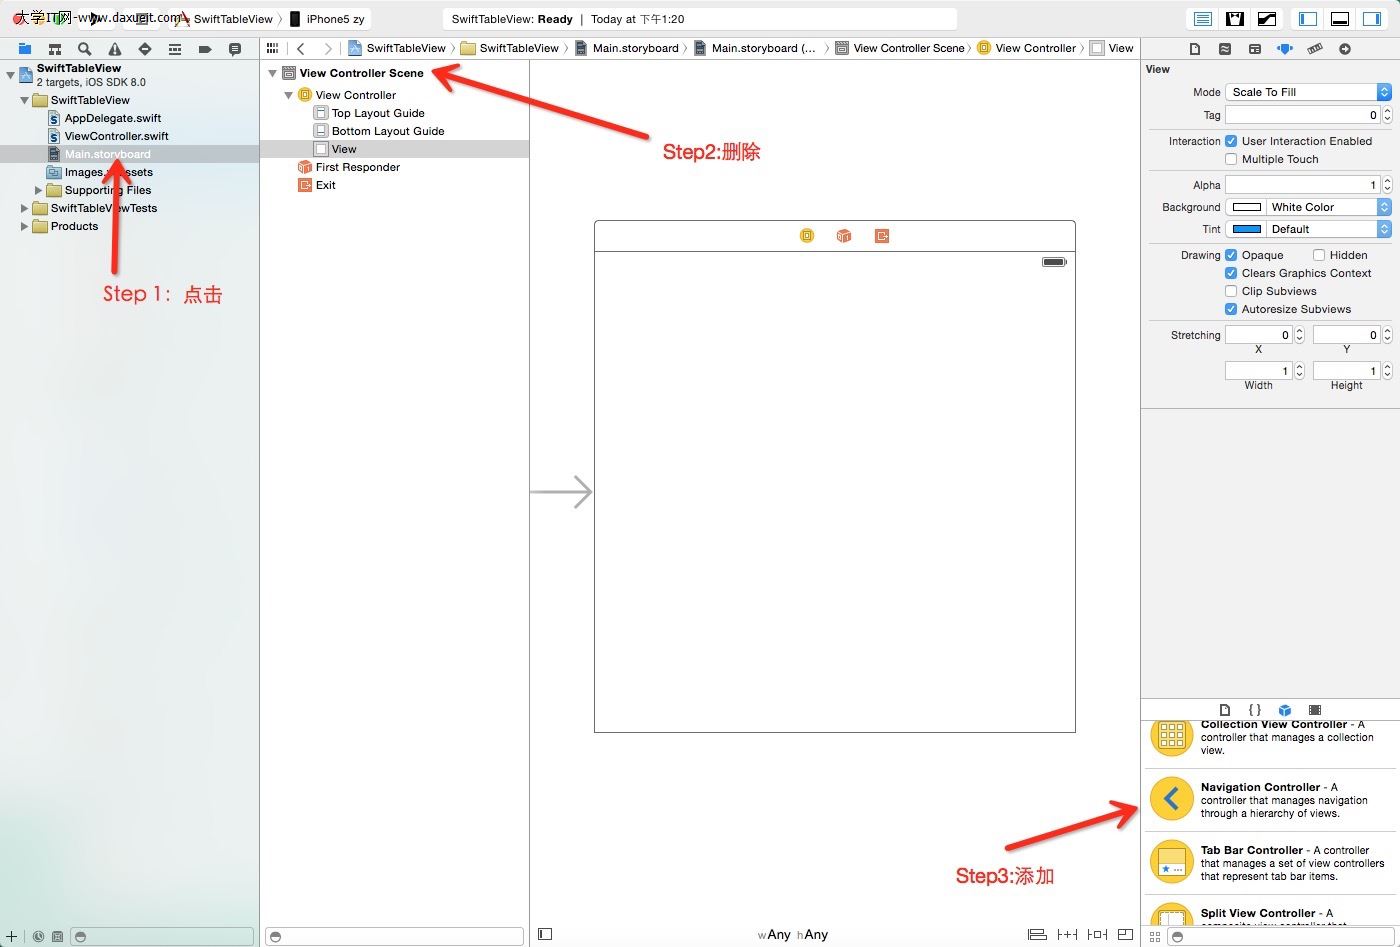Open the Navigation Controller library object
The width and height of the screenshot is (1400, 947).
[x=1171, y=799]
